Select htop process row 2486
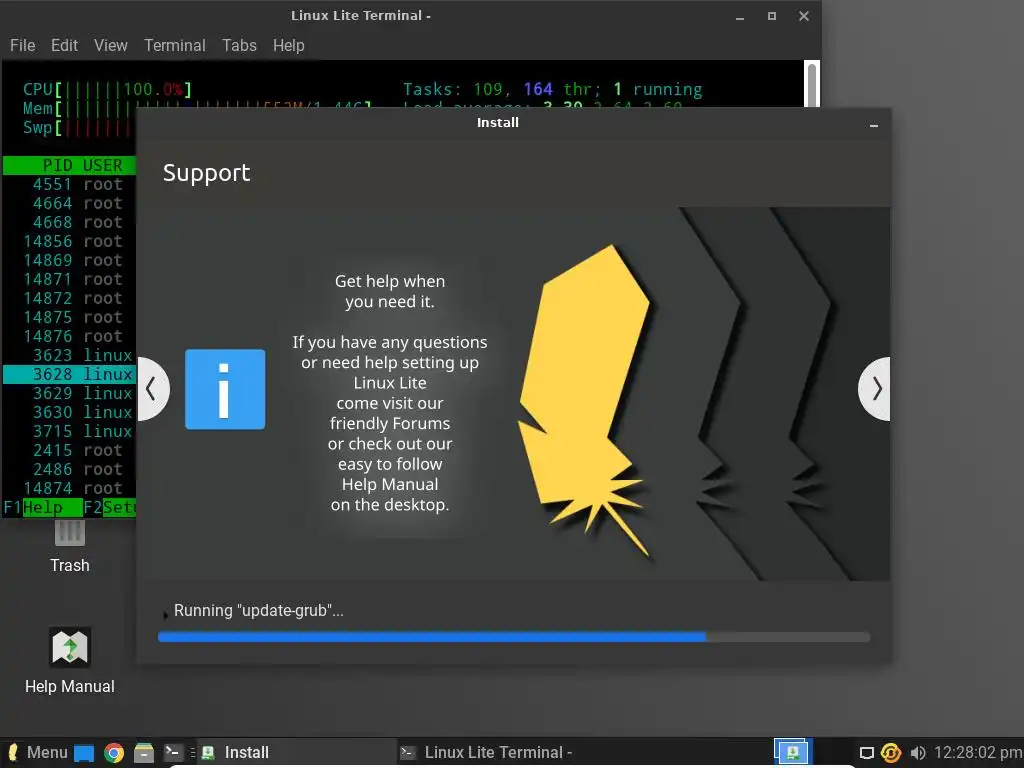This screenshot has width=1024, height=768. (69, 469)
